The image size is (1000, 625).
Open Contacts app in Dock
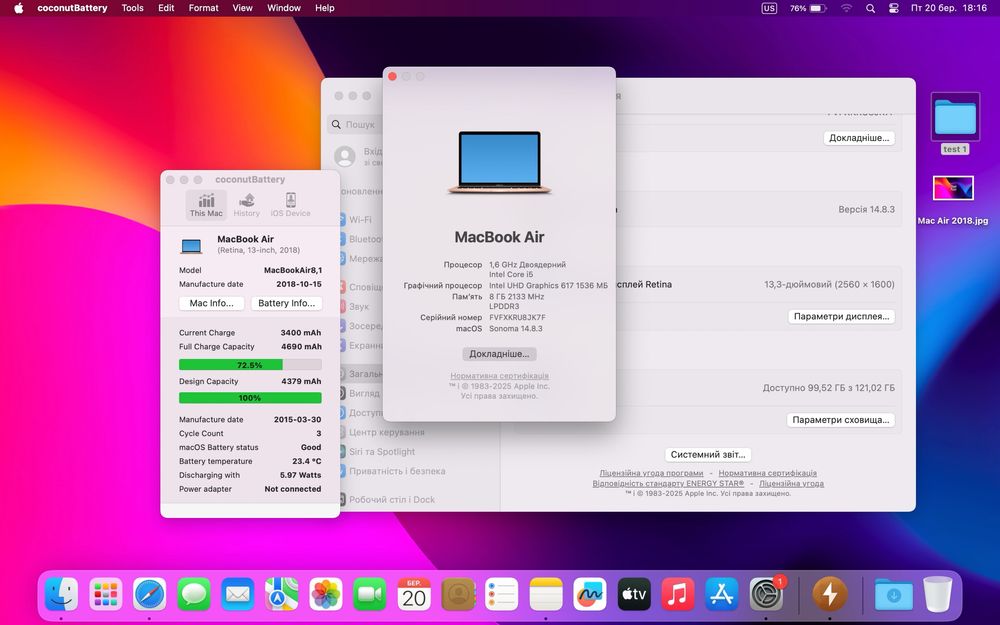[x=458, y=594]
